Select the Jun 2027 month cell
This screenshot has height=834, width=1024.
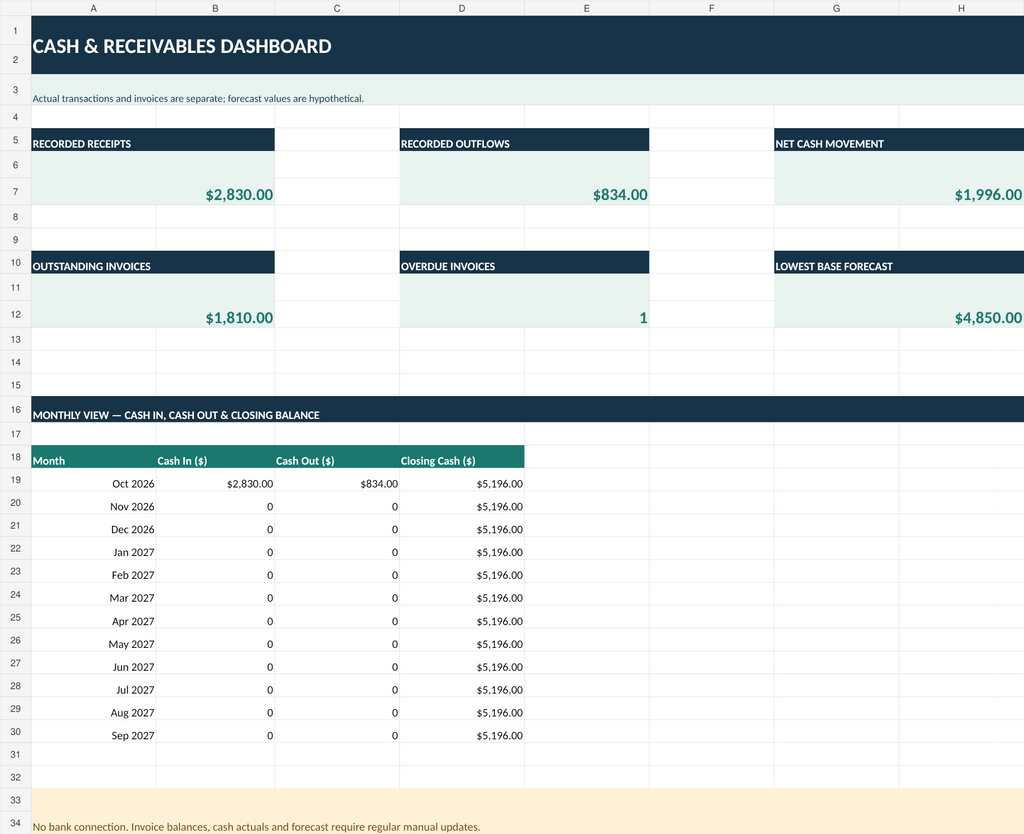pos(93,663)
